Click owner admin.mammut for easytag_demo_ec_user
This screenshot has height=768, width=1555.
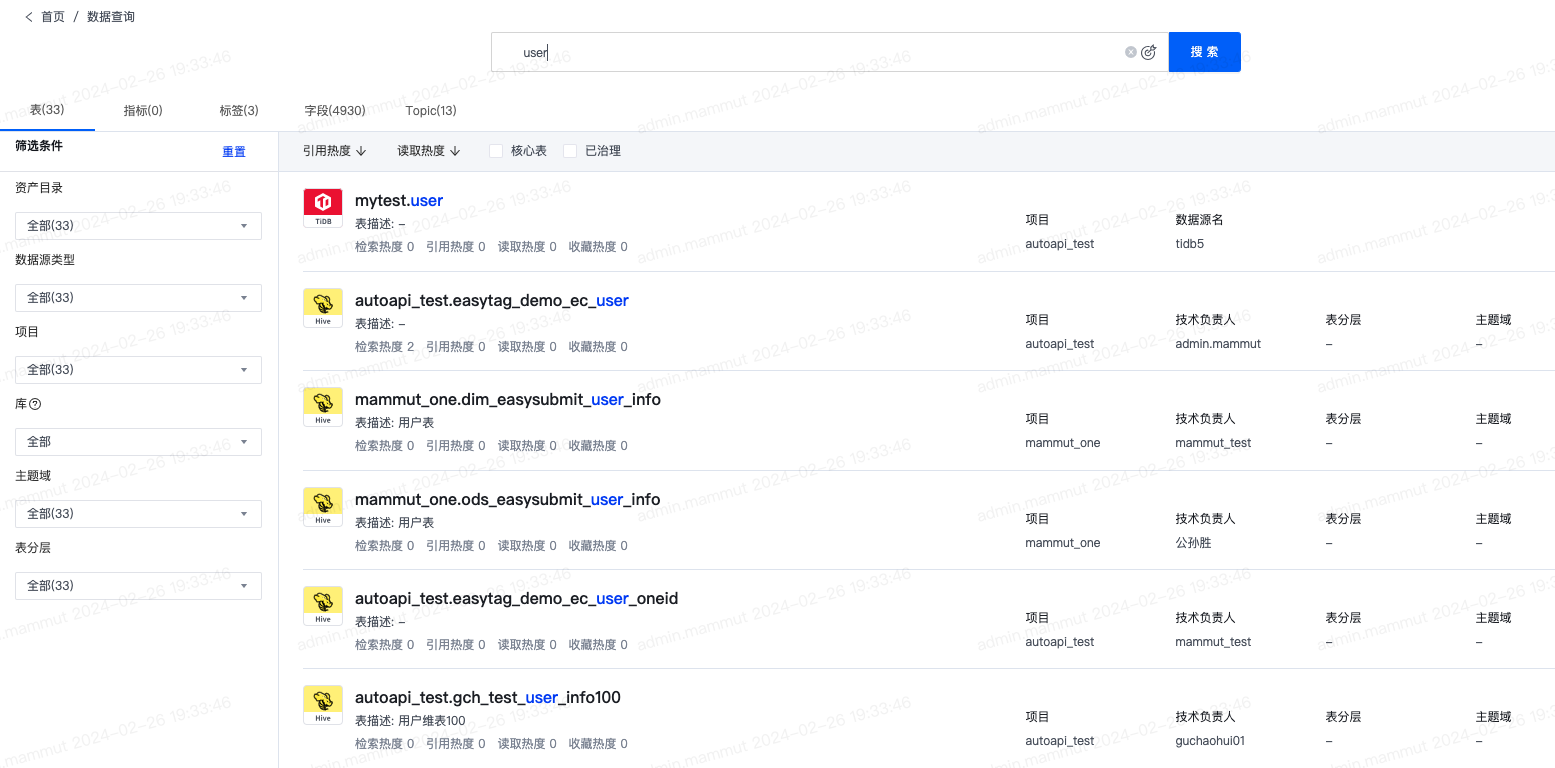click(1218, 343)
